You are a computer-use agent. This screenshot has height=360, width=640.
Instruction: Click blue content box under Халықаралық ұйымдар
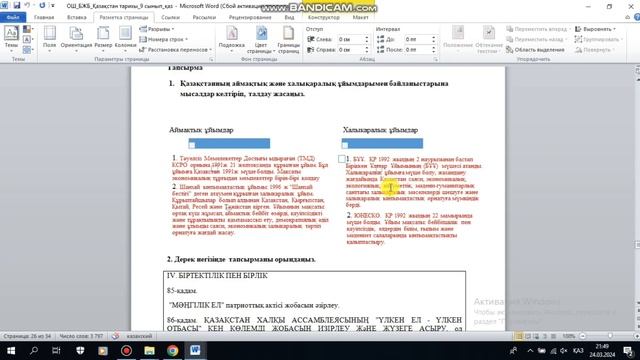[x=382, y=143]
